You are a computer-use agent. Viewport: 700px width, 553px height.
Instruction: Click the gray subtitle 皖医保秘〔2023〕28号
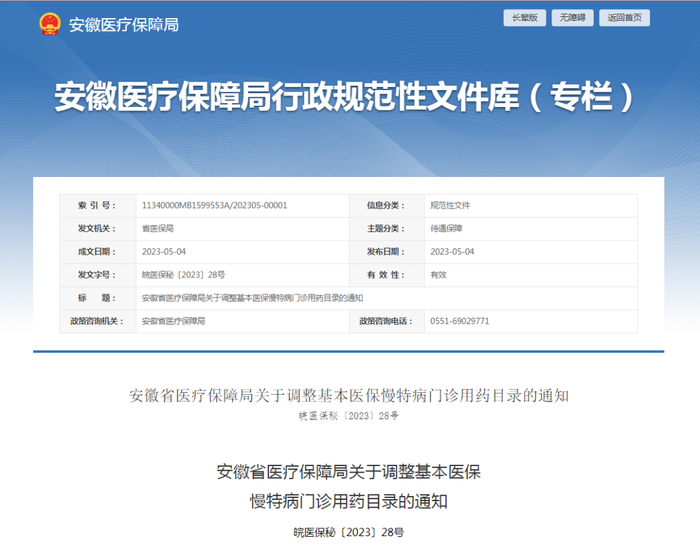[349, 416]
